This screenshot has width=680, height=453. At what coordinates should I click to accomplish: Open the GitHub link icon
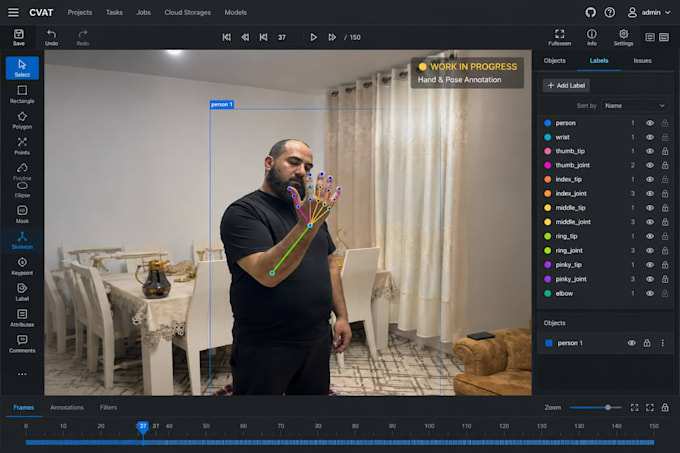(590, 12)
